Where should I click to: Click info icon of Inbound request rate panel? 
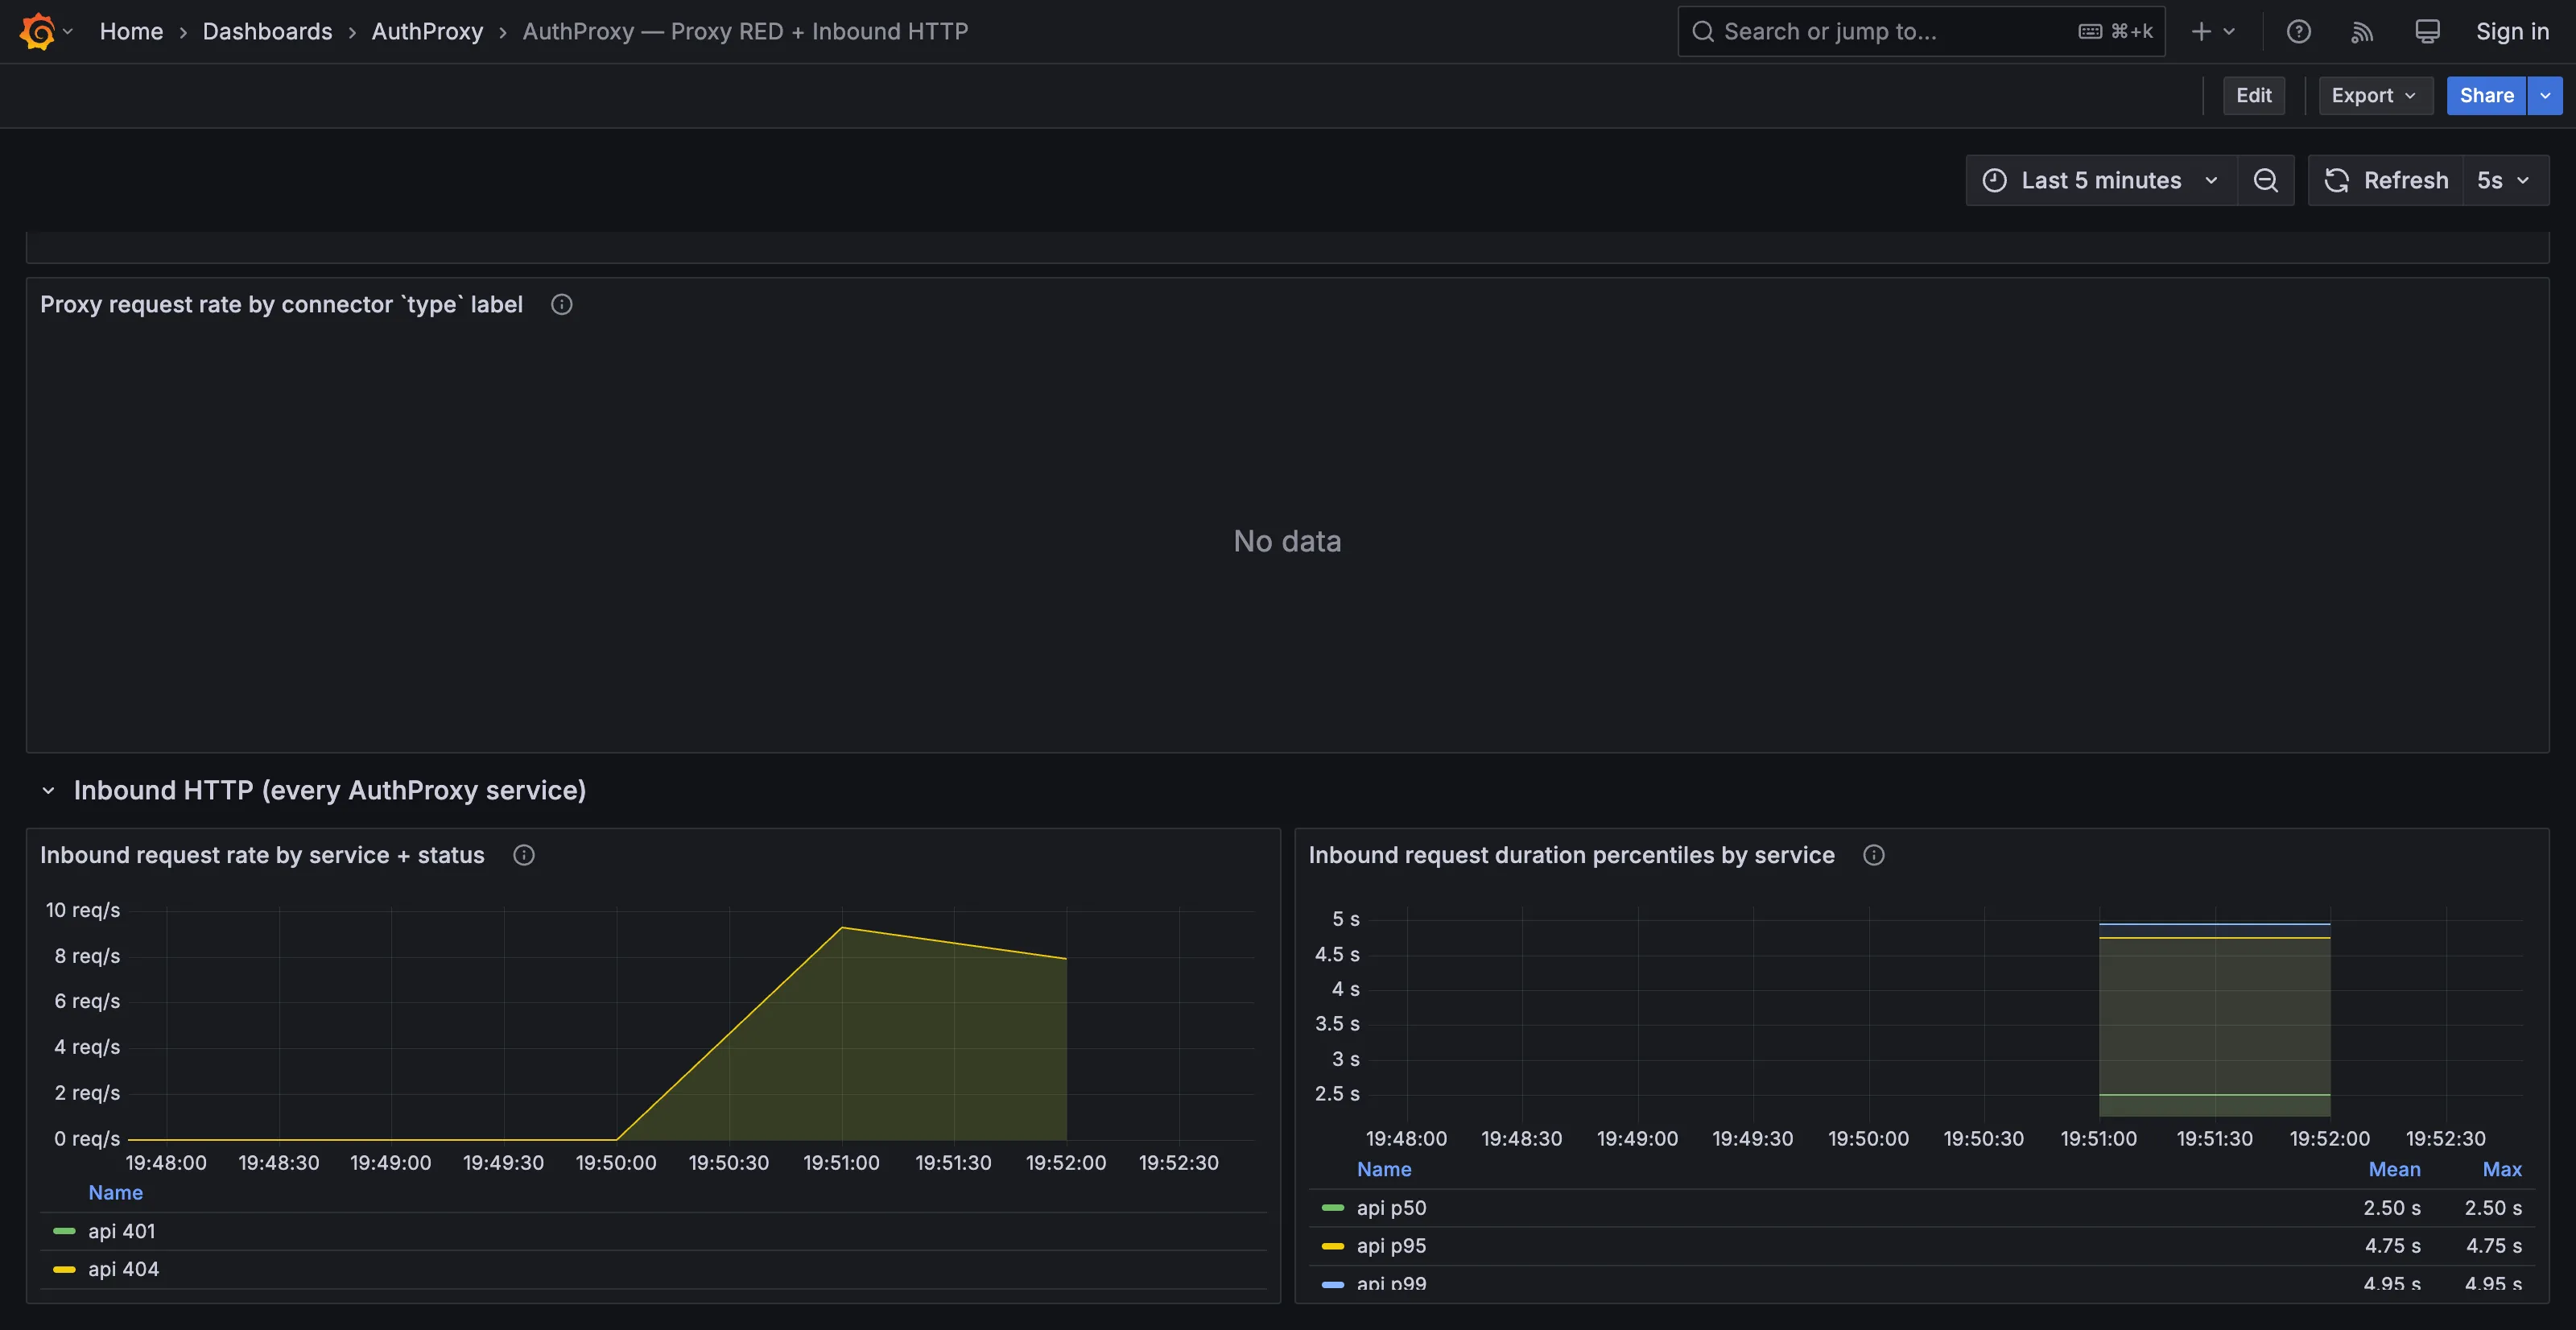point(524,855)
